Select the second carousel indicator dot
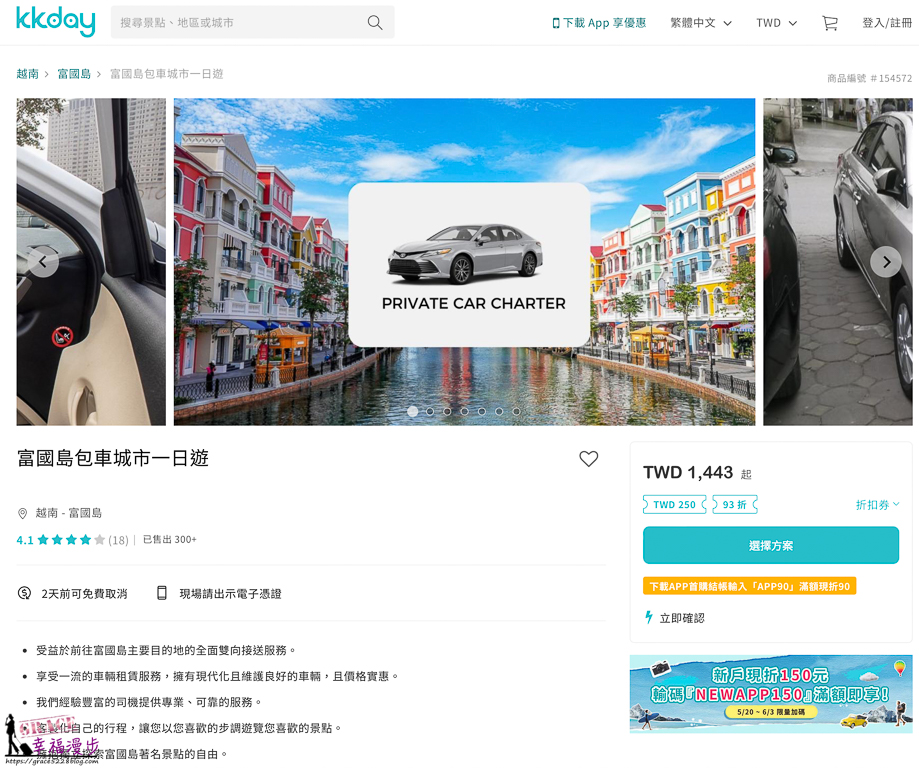The width and height of the screenshot is (919, 768). (430, 412)
